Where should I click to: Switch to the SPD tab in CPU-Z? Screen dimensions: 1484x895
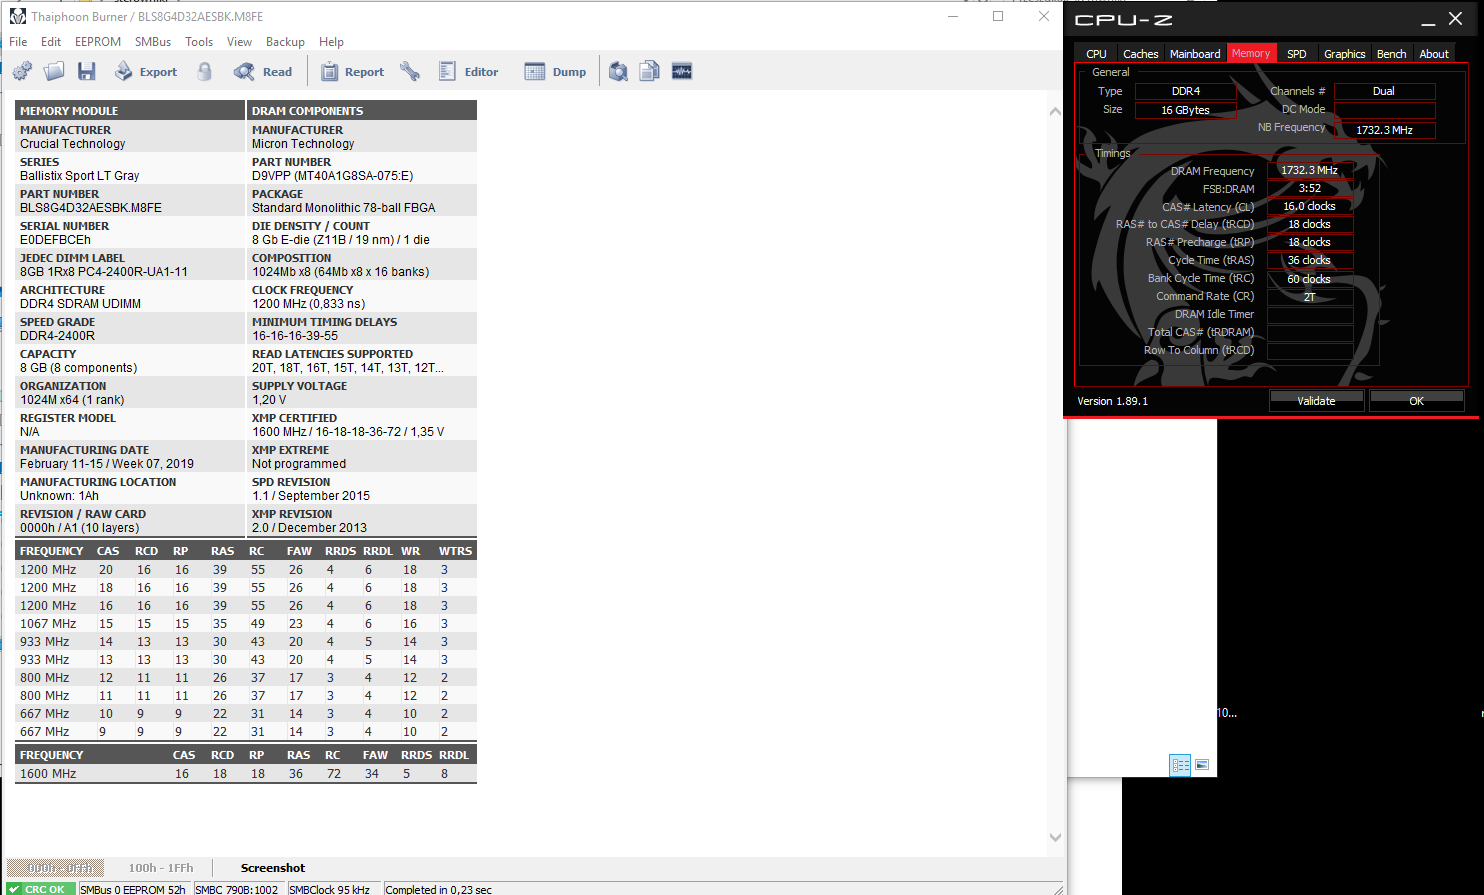click(x=1296, y=54)
